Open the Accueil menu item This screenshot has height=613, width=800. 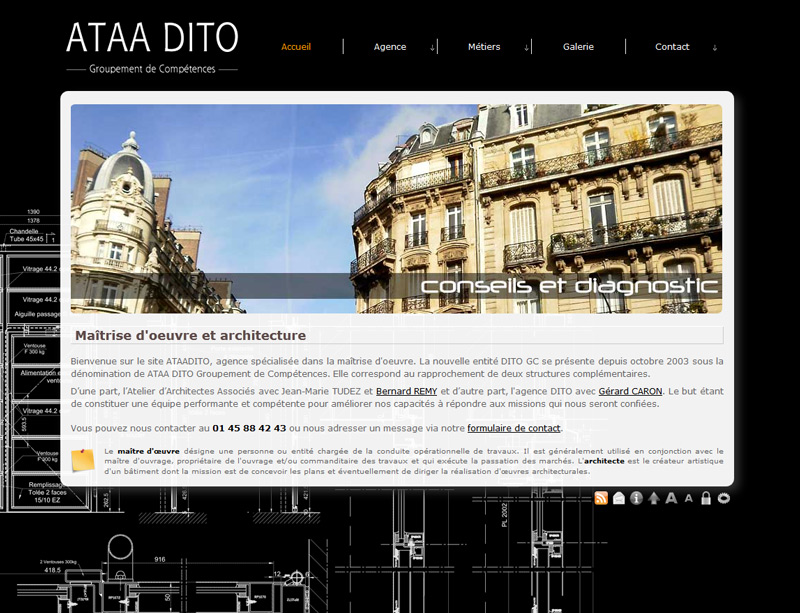click(x=296, y=46)
